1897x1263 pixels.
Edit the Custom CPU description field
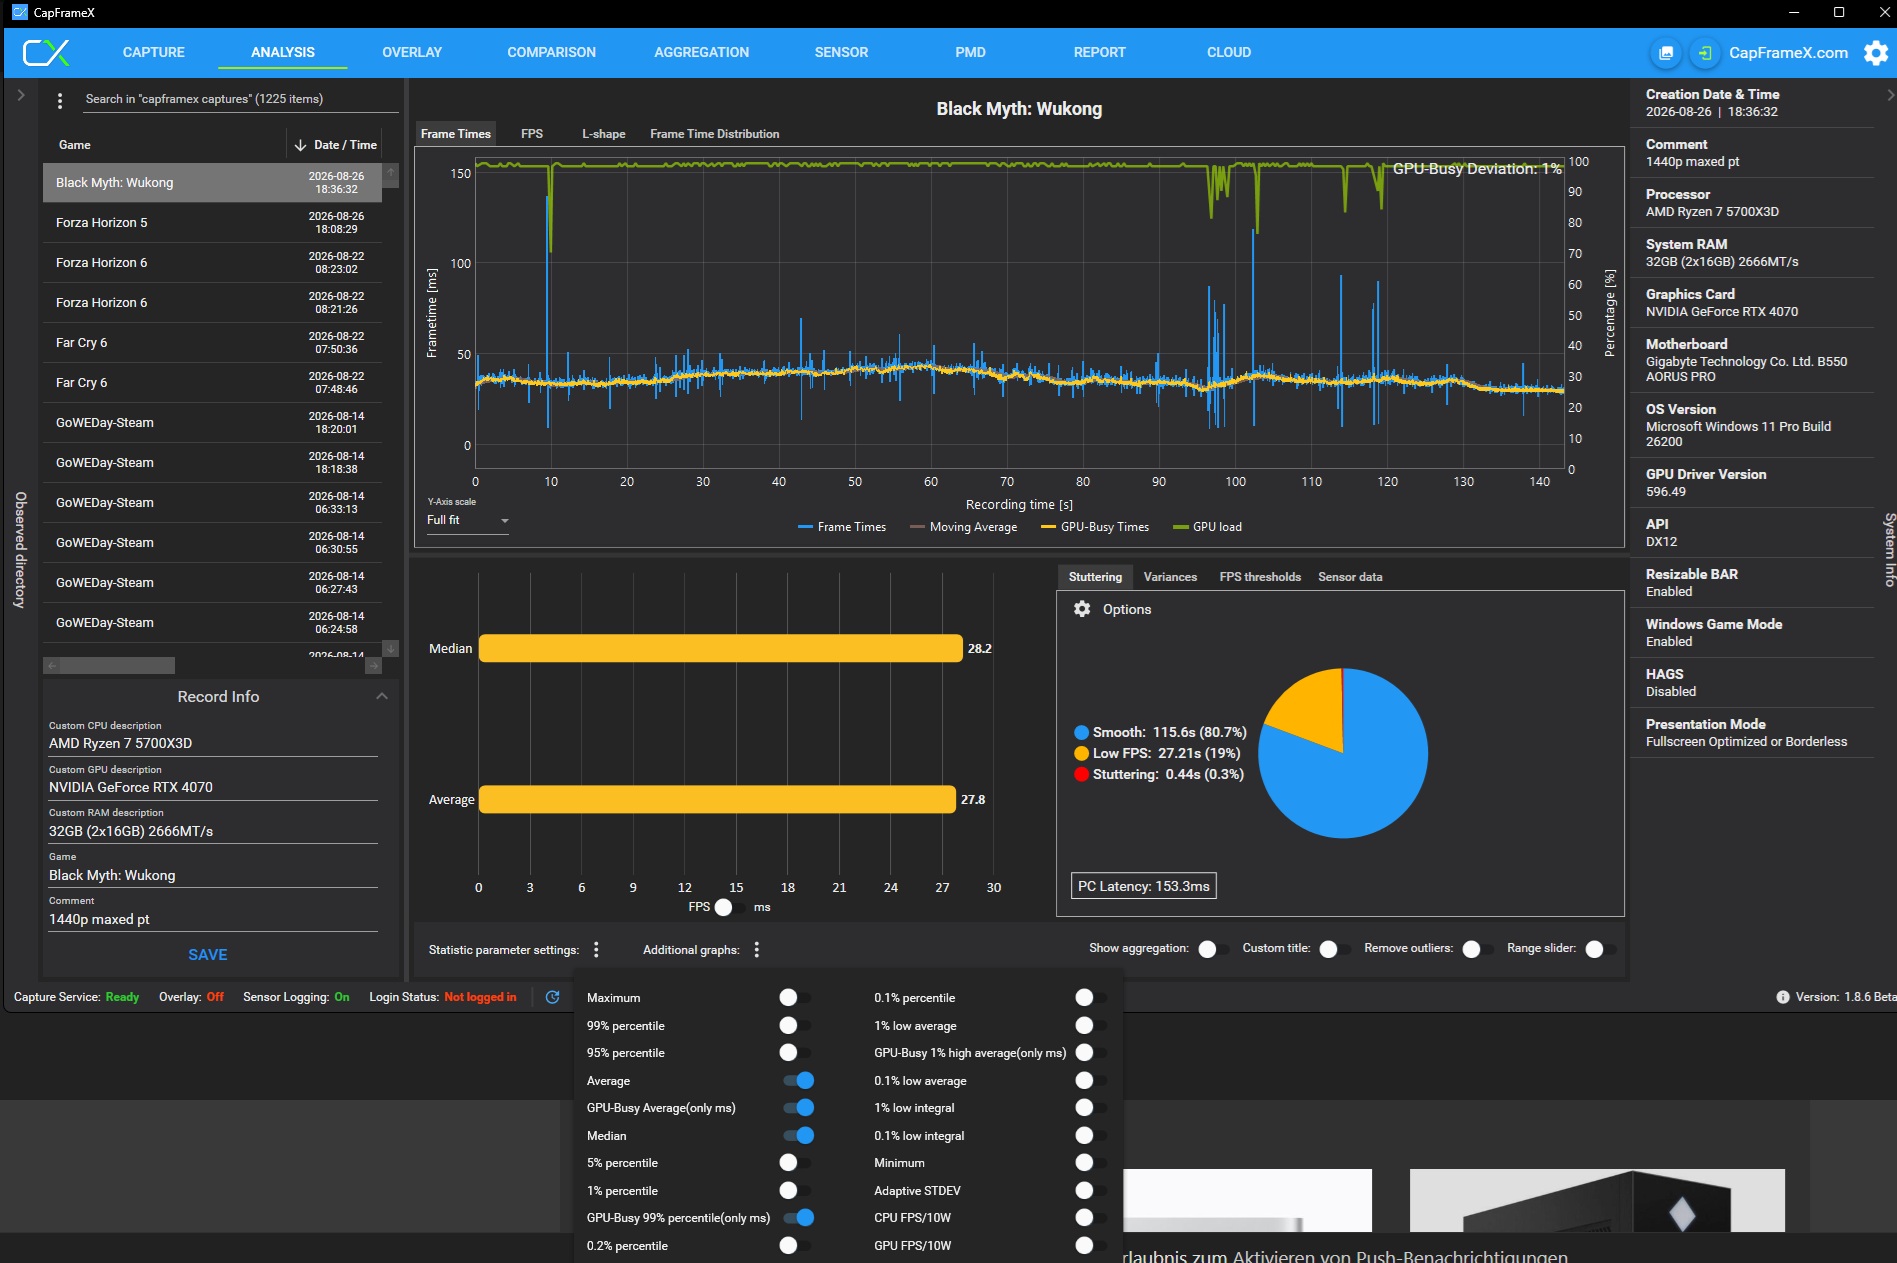pyautogui.click(x=213, y=743)
